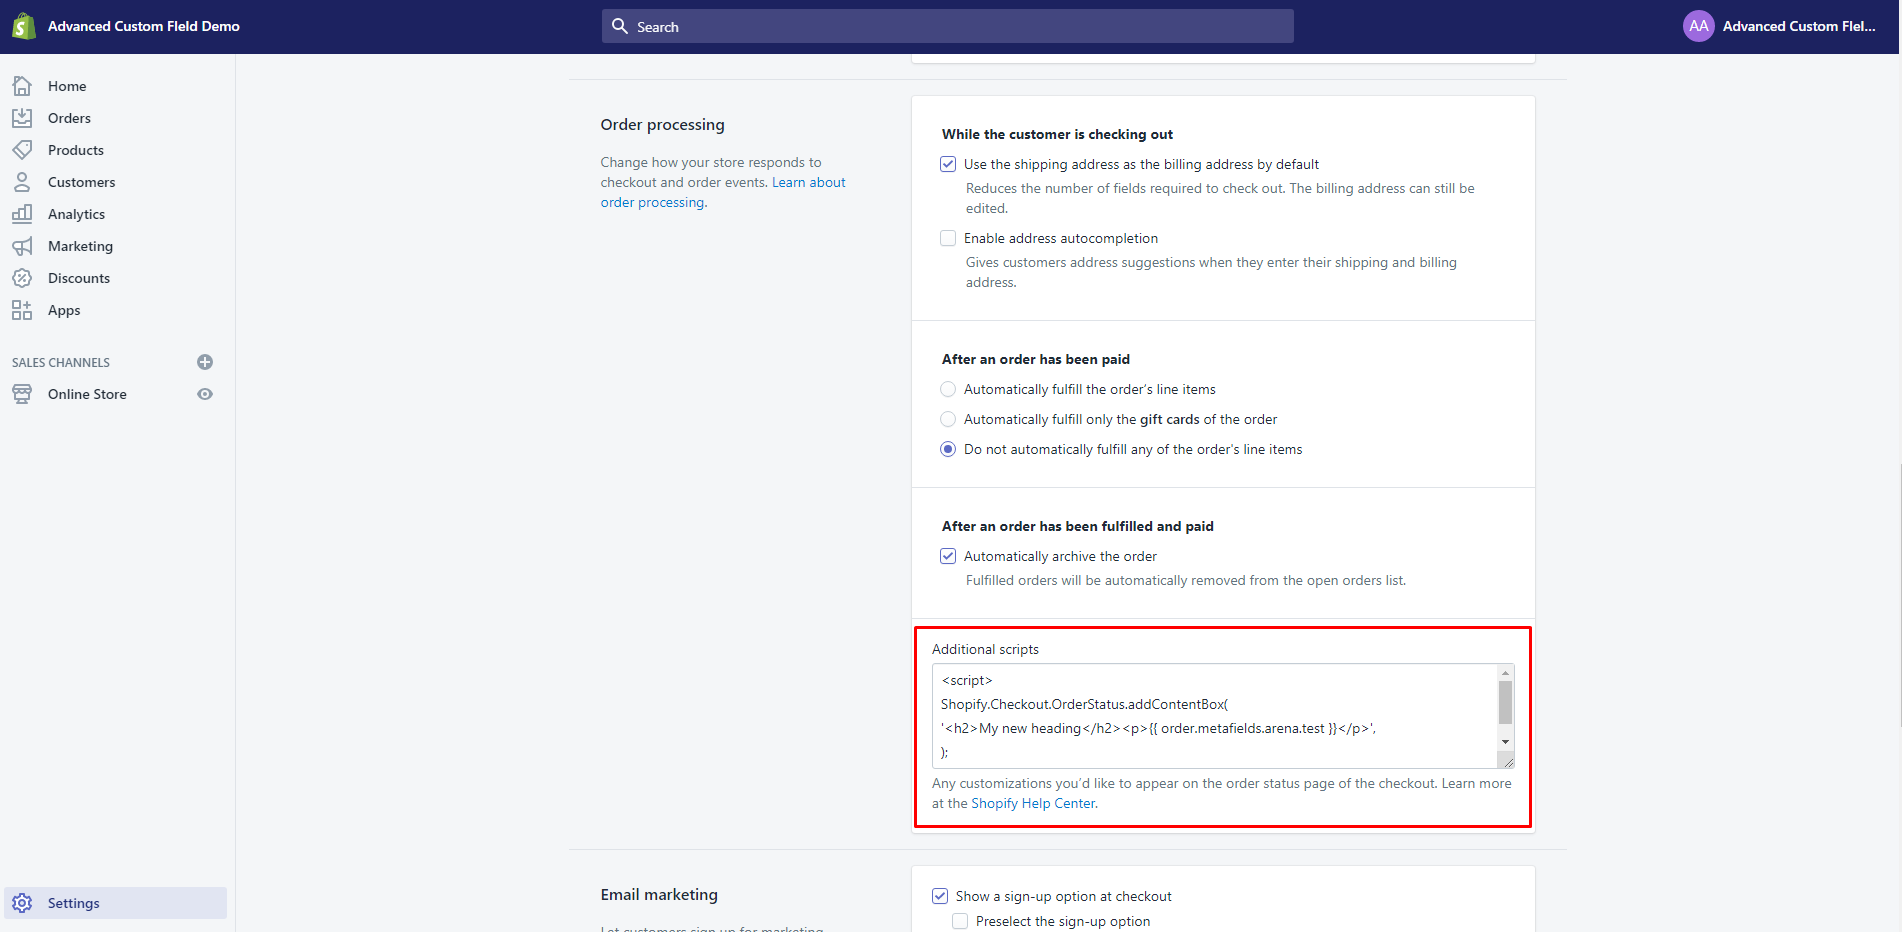
Task: Toggle shipping address as billing address checkbox
Action: click(948, 164)
